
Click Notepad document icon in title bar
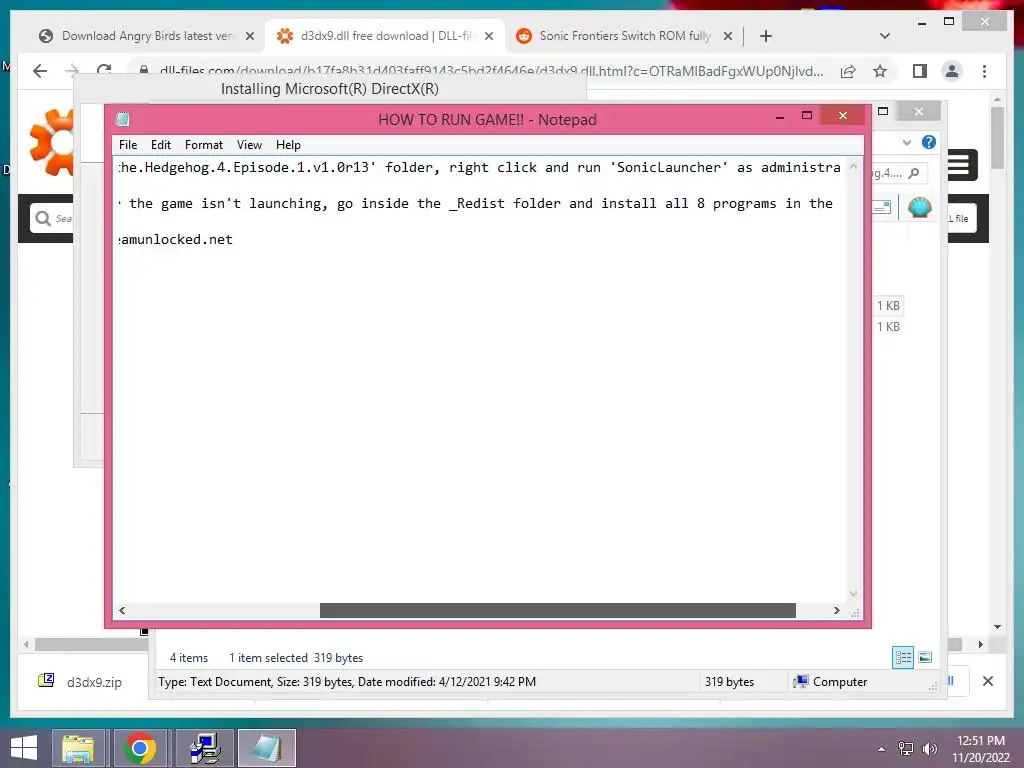pos(123,119)
